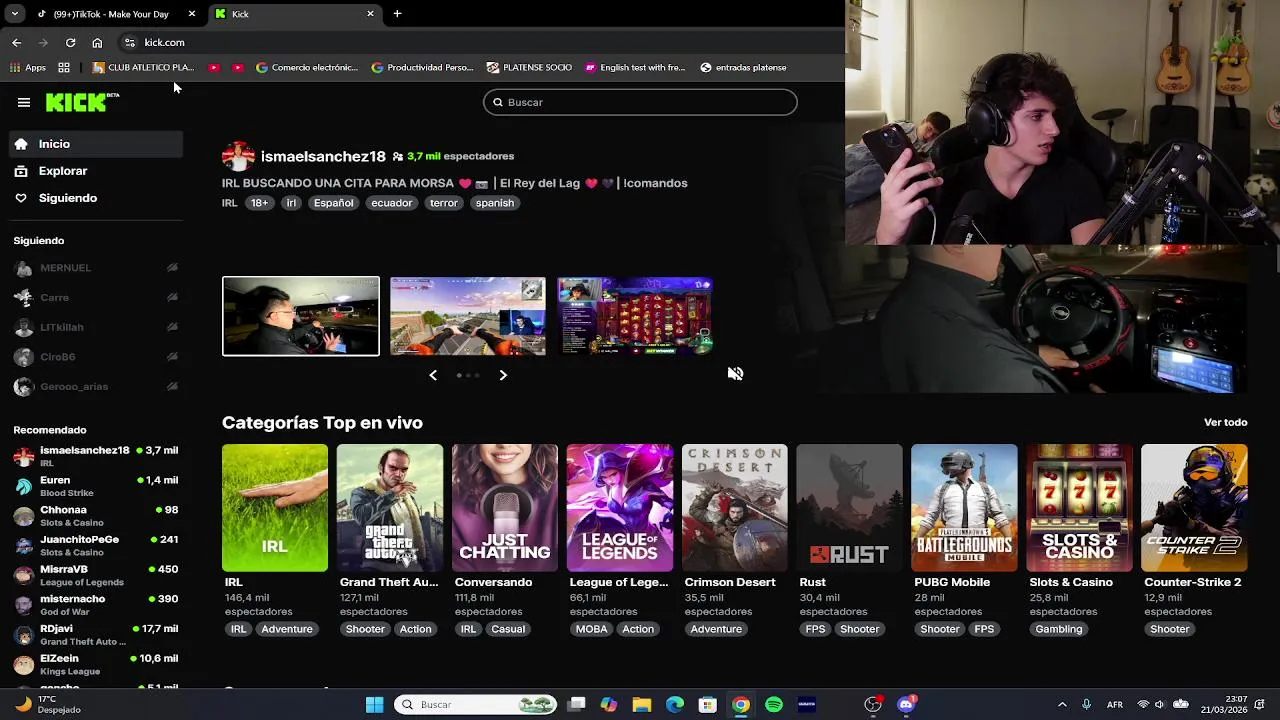The width and height of the screenshot is (1280, 720).
Task: Open the League of Legends category card
Action: point(620,508)
